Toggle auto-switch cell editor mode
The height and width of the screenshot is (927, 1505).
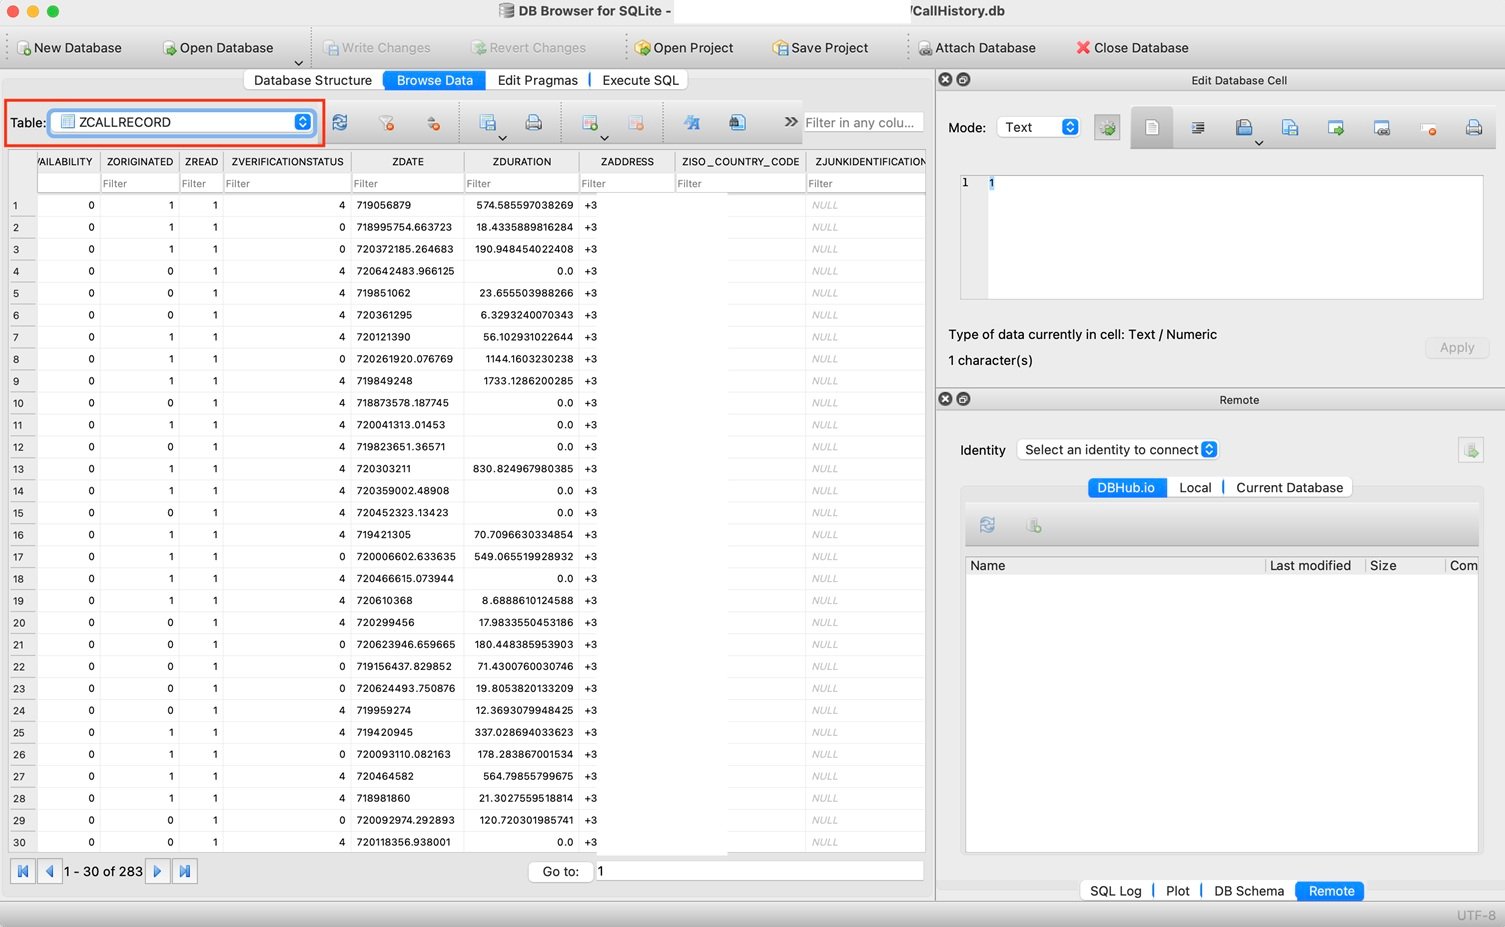(1107, 128)
